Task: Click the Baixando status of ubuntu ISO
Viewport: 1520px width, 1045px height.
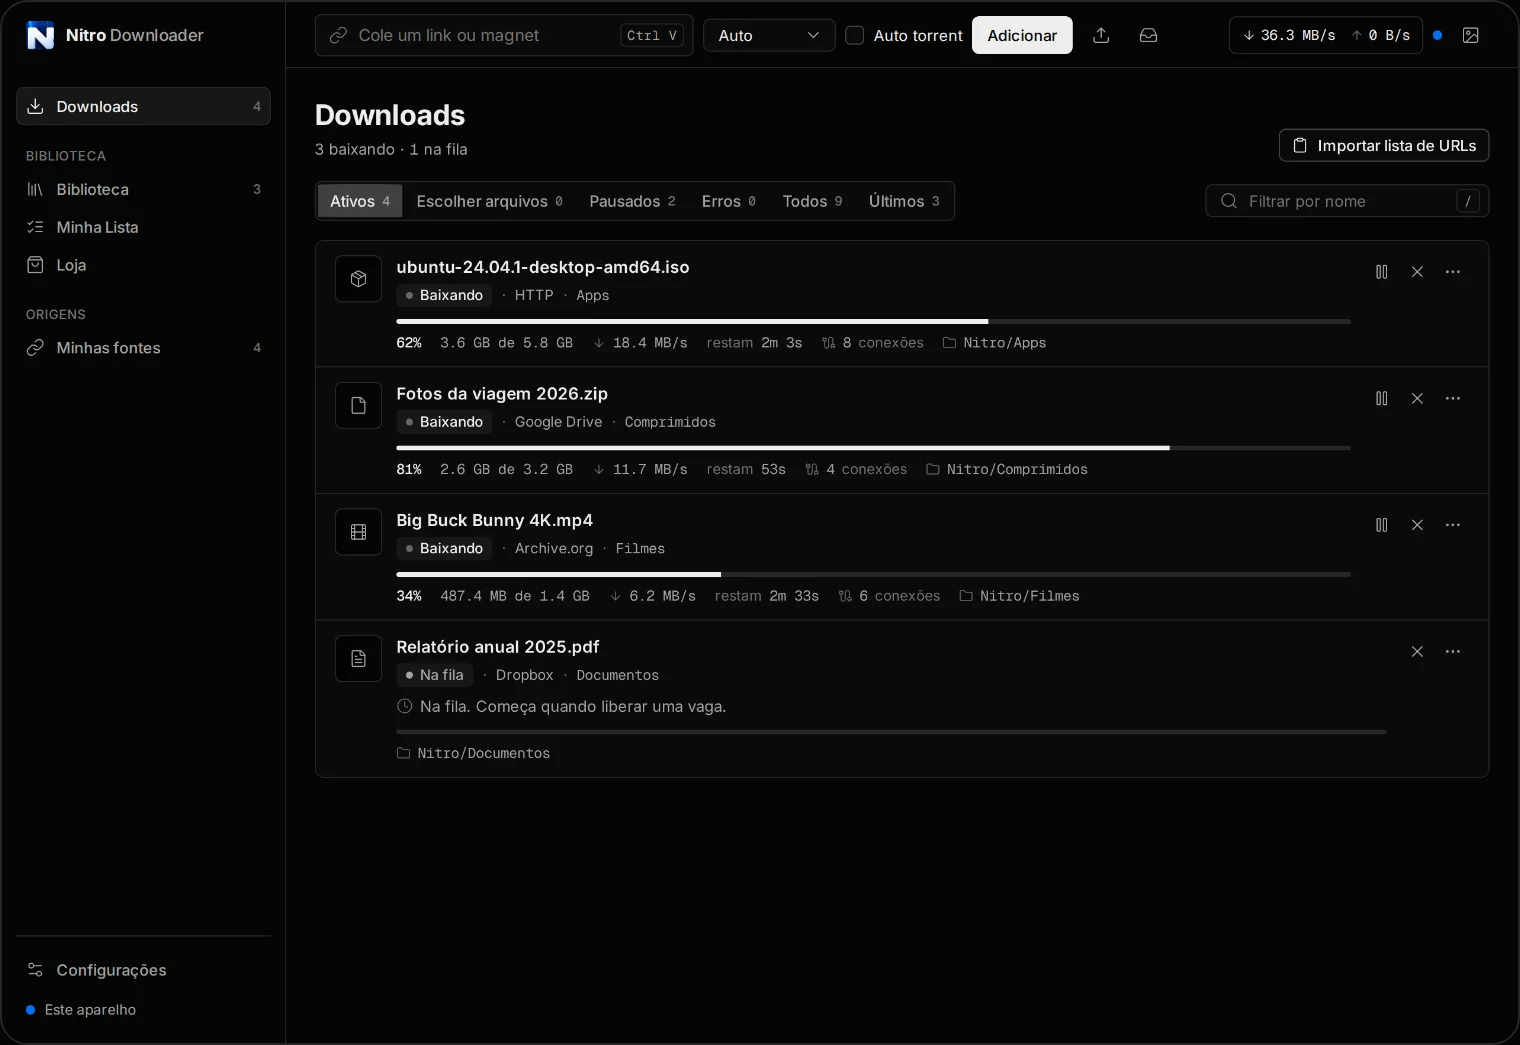Action: [444, 295]
